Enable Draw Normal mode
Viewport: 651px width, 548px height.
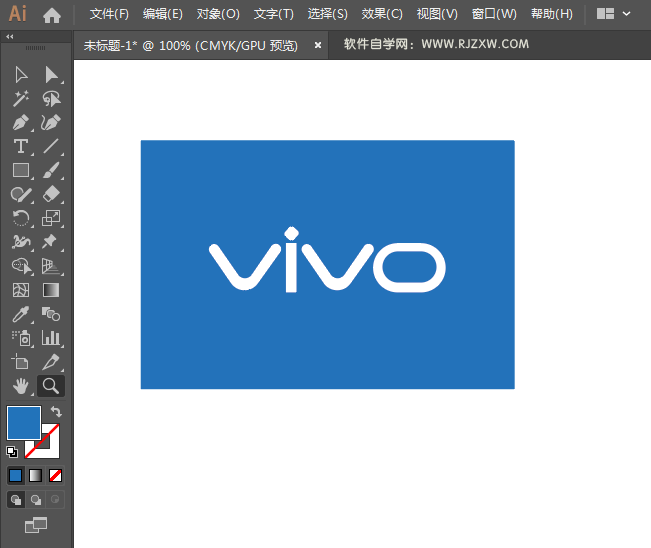point(16,499)
